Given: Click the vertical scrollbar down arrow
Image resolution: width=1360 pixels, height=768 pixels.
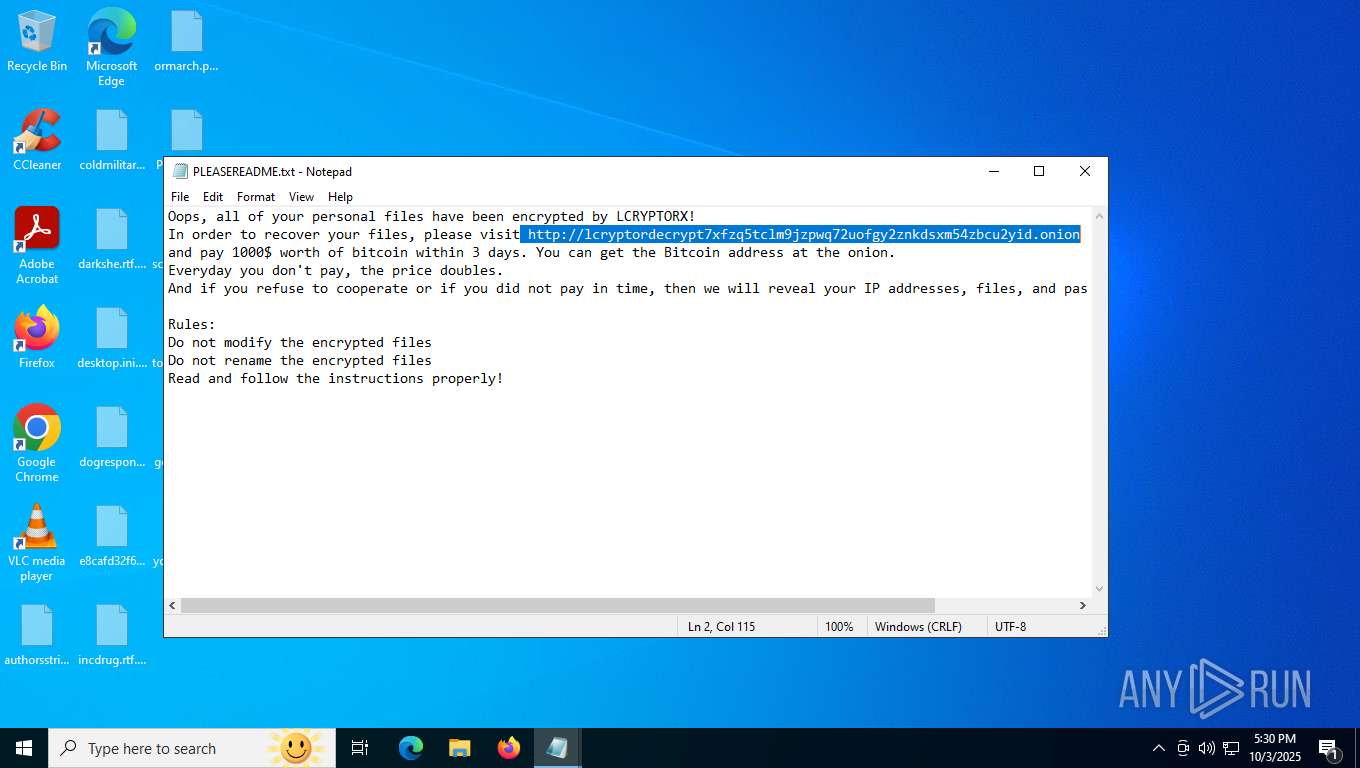Looking at the screenshot, I should pyautogui.click(x=1099, y=589).
